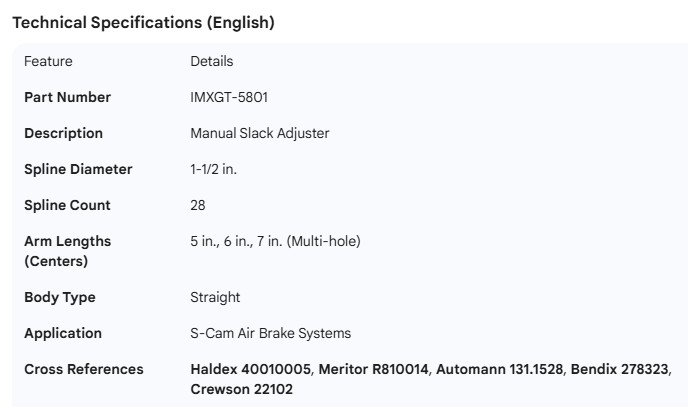Select the Cross References label
Screen dimensions: 688x410
(x=84, y=369)
